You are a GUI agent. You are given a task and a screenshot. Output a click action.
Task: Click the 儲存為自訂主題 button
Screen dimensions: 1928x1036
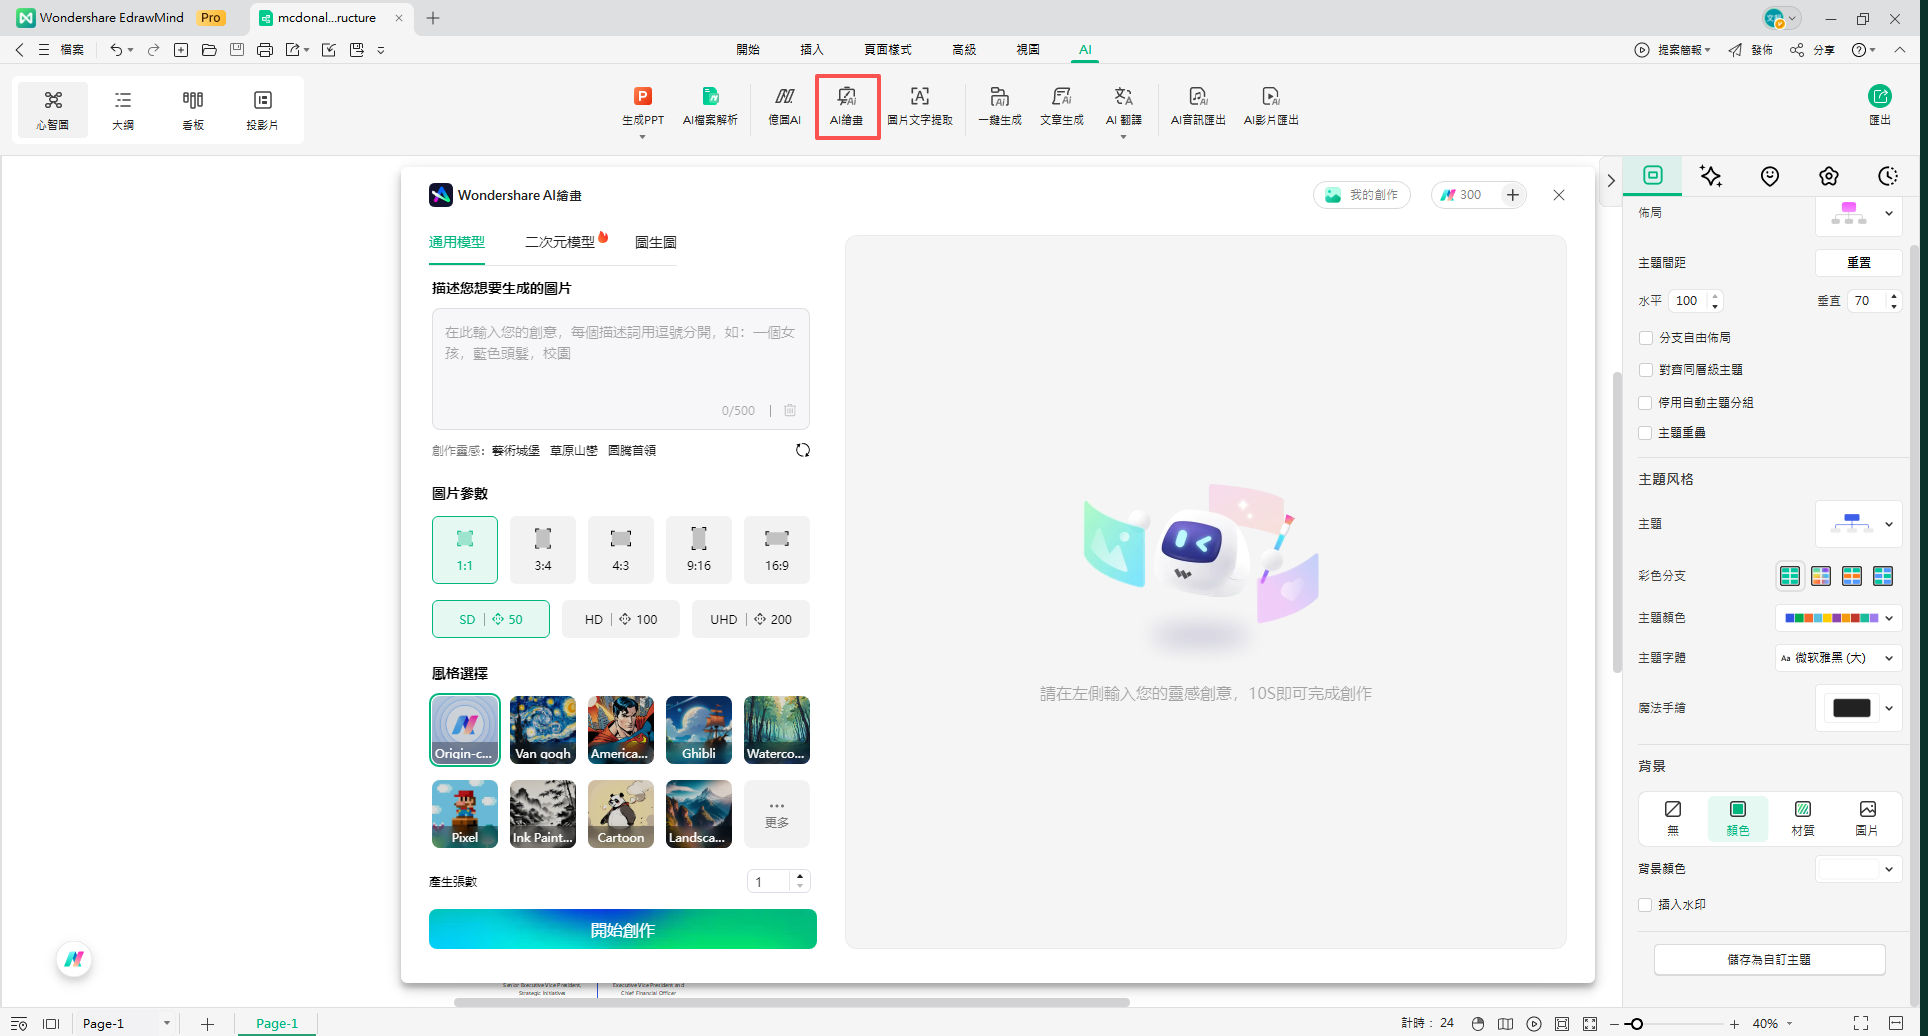point(1768,959)
